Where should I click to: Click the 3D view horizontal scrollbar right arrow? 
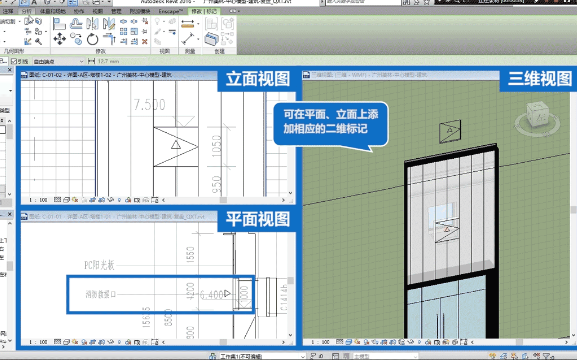coord(567,342)
